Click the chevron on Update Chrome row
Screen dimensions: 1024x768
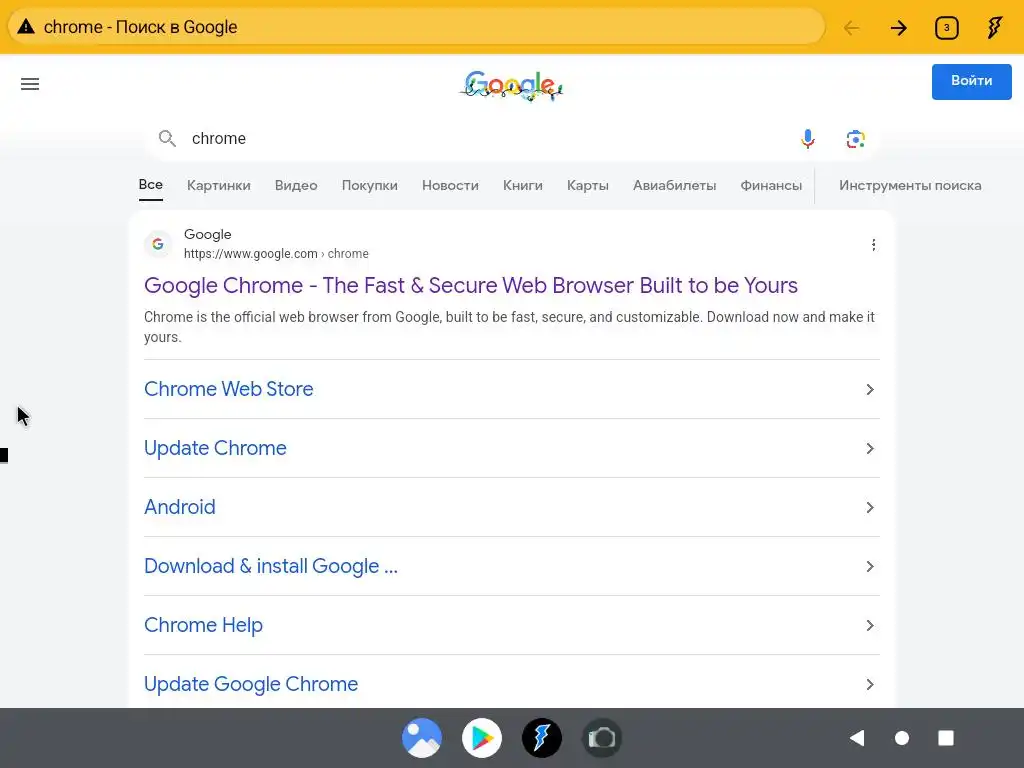click(870, 448)
